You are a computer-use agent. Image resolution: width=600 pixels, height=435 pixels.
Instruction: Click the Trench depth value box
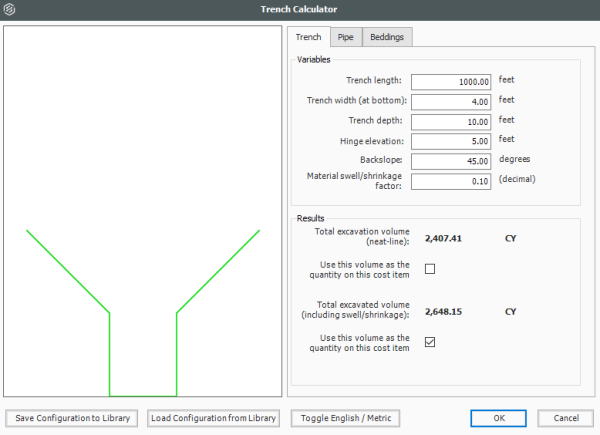pos(451,121)
